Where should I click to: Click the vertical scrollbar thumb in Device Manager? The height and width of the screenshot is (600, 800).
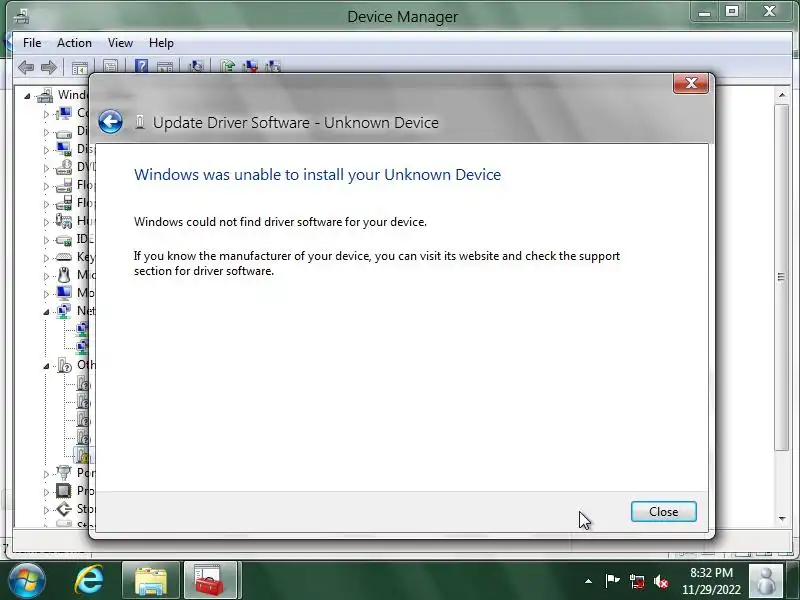[x=782, y=277]
